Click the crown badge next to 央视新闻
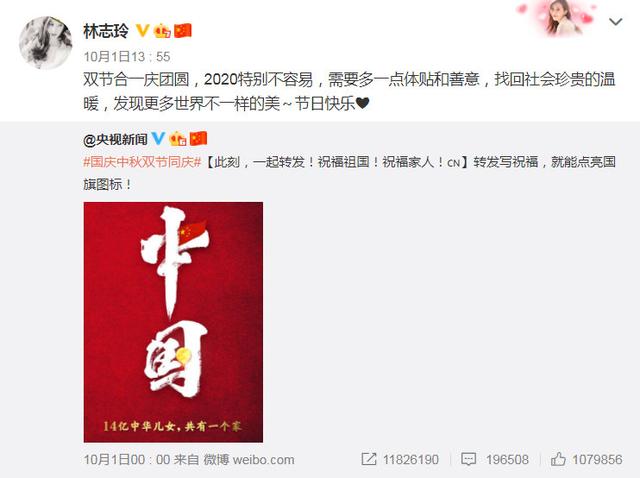The image size is (640, 478). click(178, 139)
